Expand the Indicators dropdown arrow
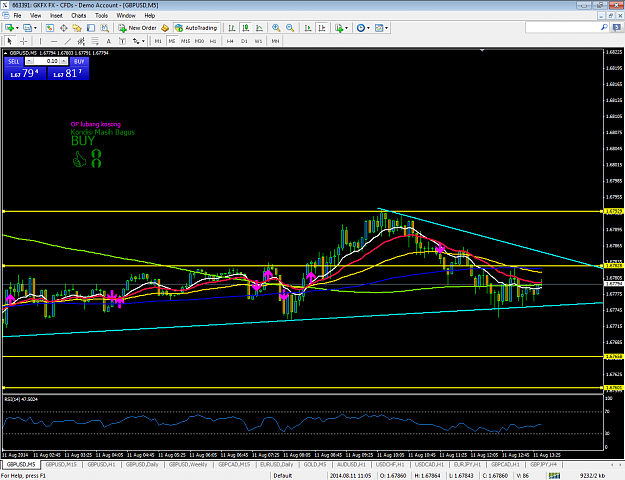Image resolution: width=625 pixels, height=480 pixels. coord(346,28)
